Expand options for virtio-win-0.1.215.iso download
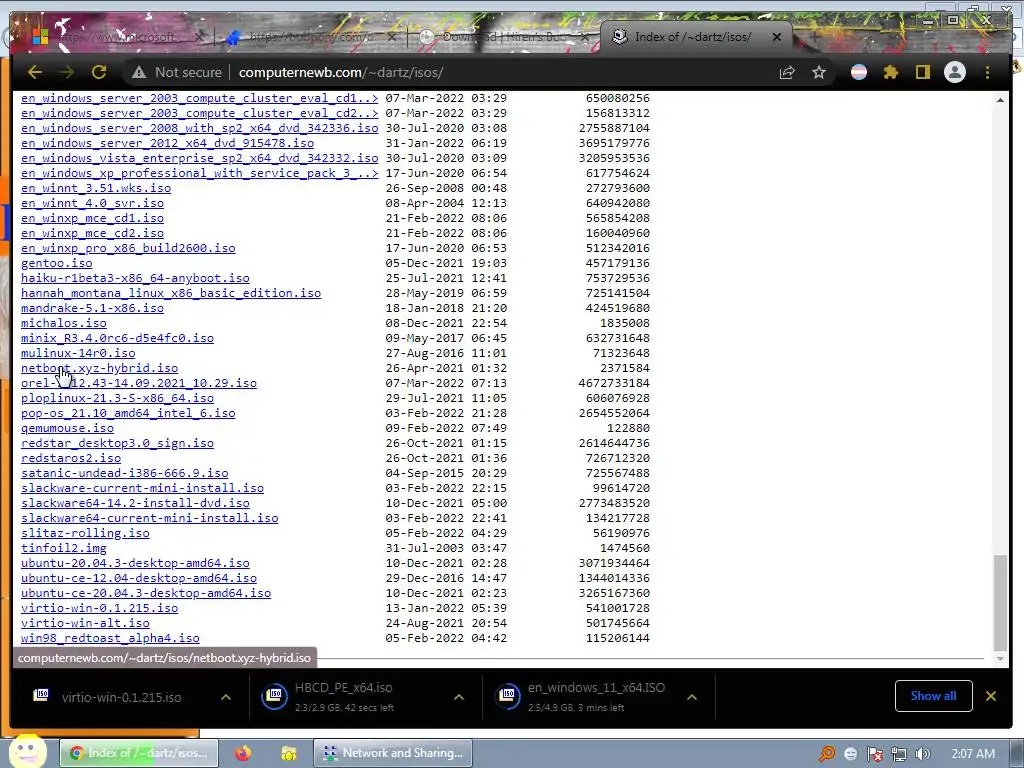Screen dimensions: 1024x768 coord(226,697)
